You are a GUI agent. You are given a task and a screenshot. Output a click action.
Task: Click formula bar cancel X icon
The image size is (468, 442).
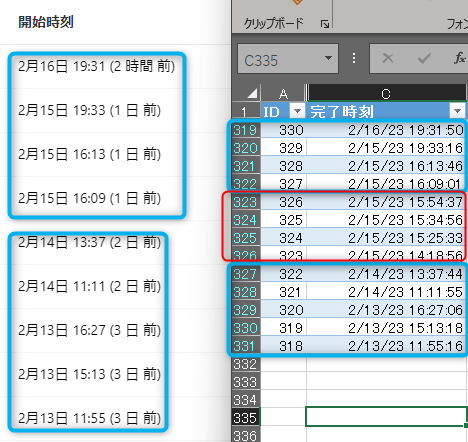coord(388,58)
